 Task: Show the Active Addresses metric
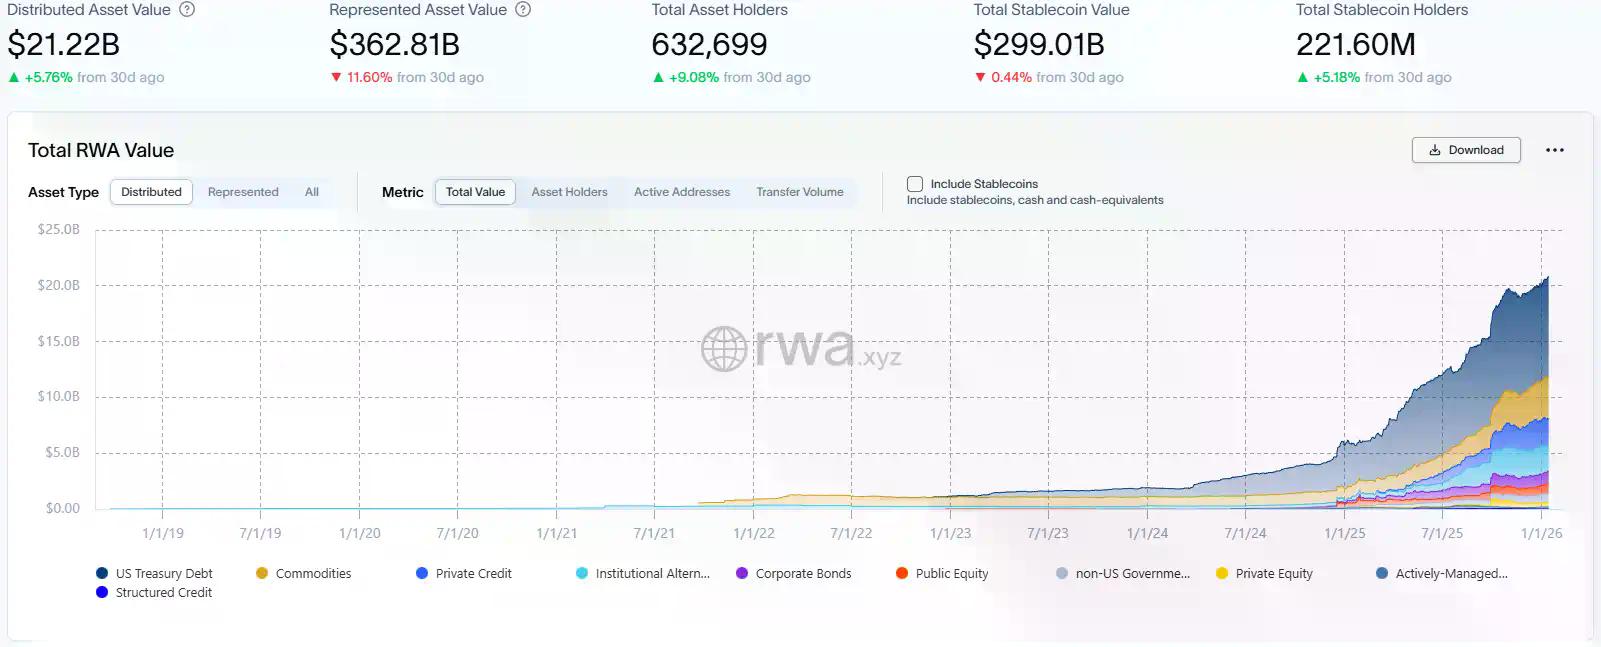[x=682, y=192]
